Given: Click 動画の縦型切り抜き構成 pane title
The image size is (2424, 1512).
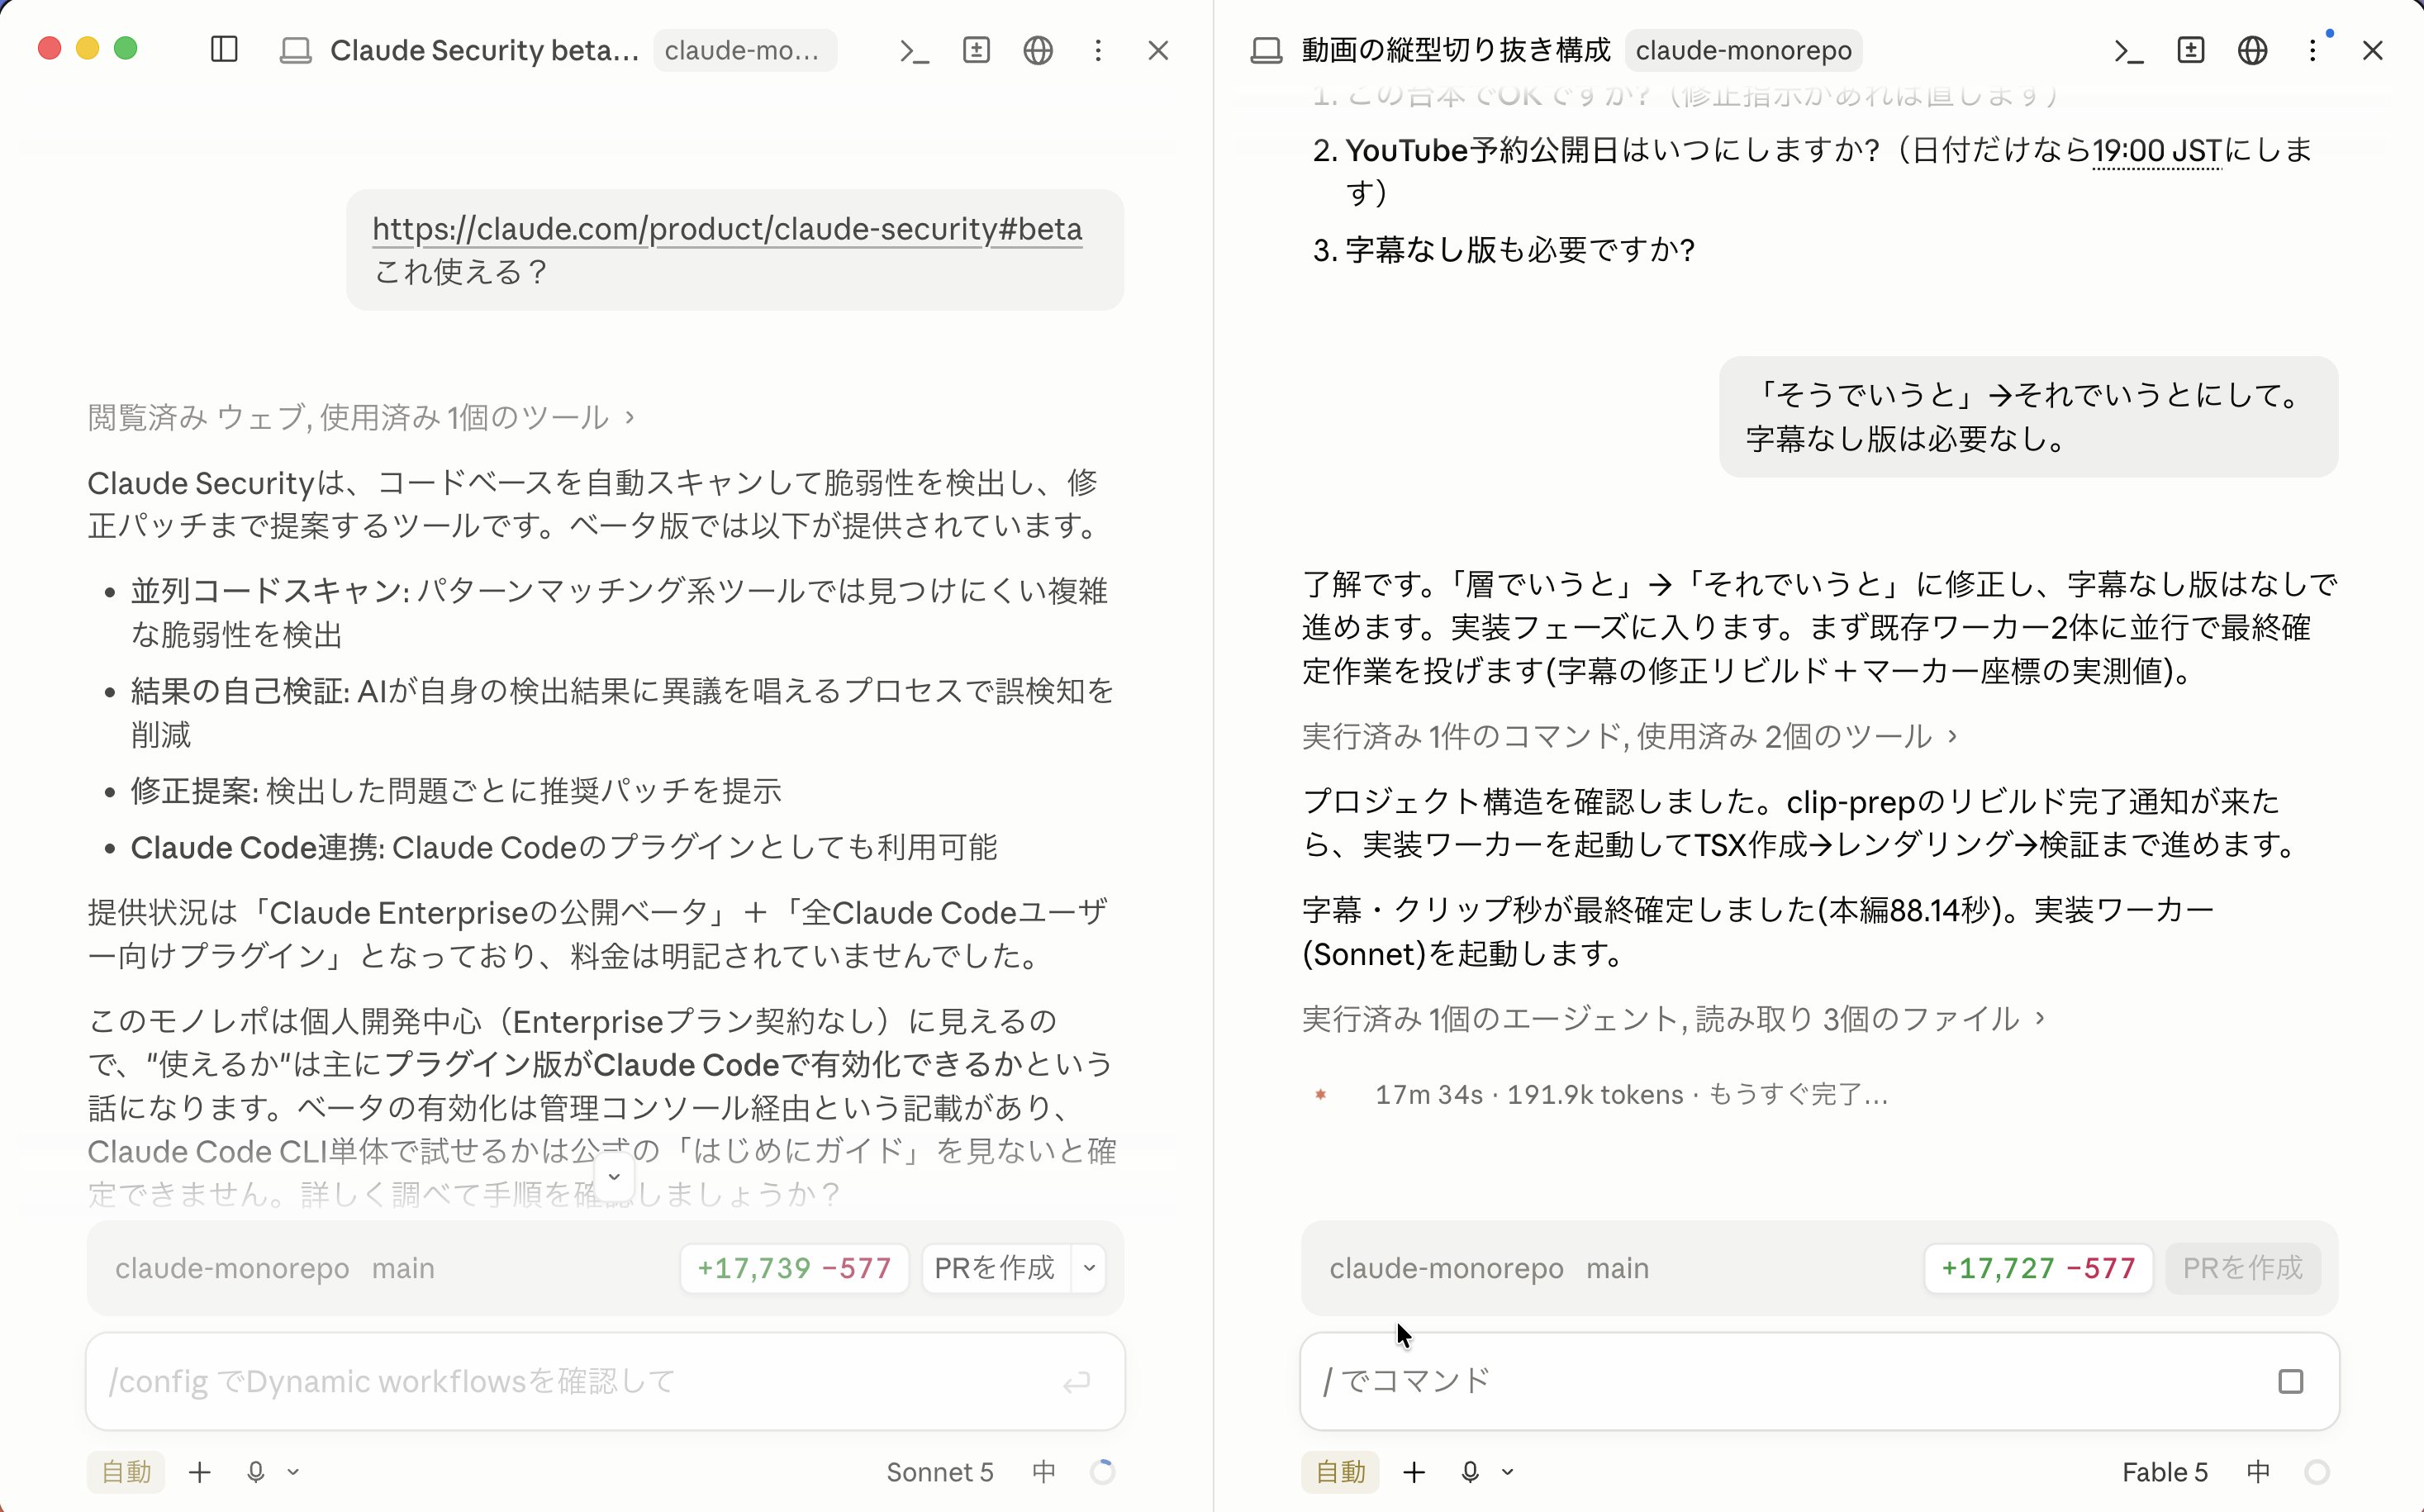Looking at the screenshot, I should click(1456, 50).
